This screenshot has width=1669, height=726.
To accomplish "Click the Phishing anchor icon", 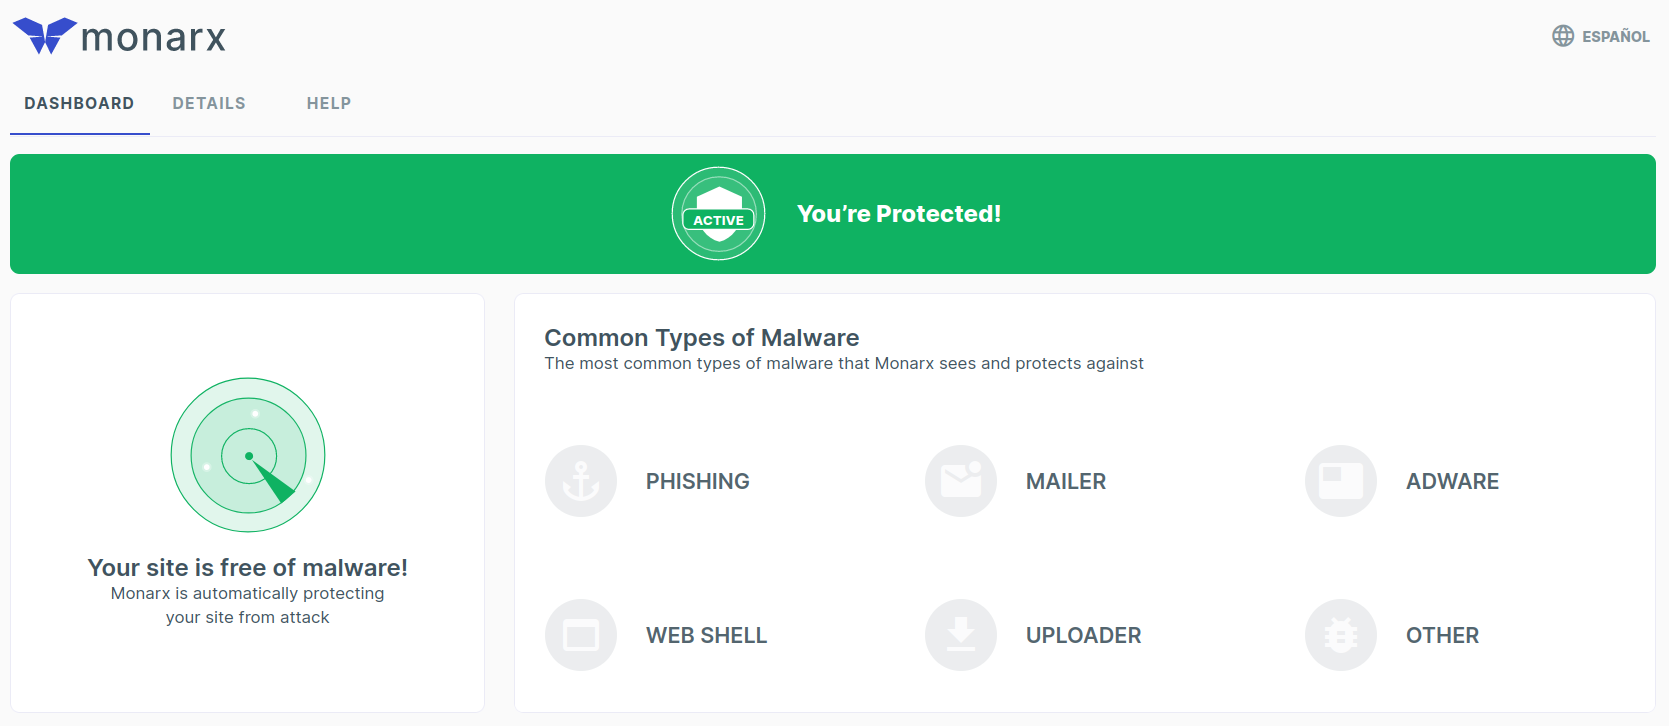I will pyautogui.click(x=581, y=481).
